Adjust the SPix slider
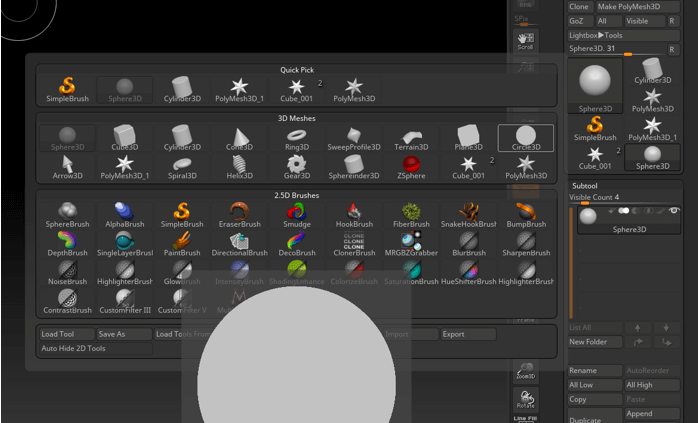 pyautogui.click(x=525, y=20)
